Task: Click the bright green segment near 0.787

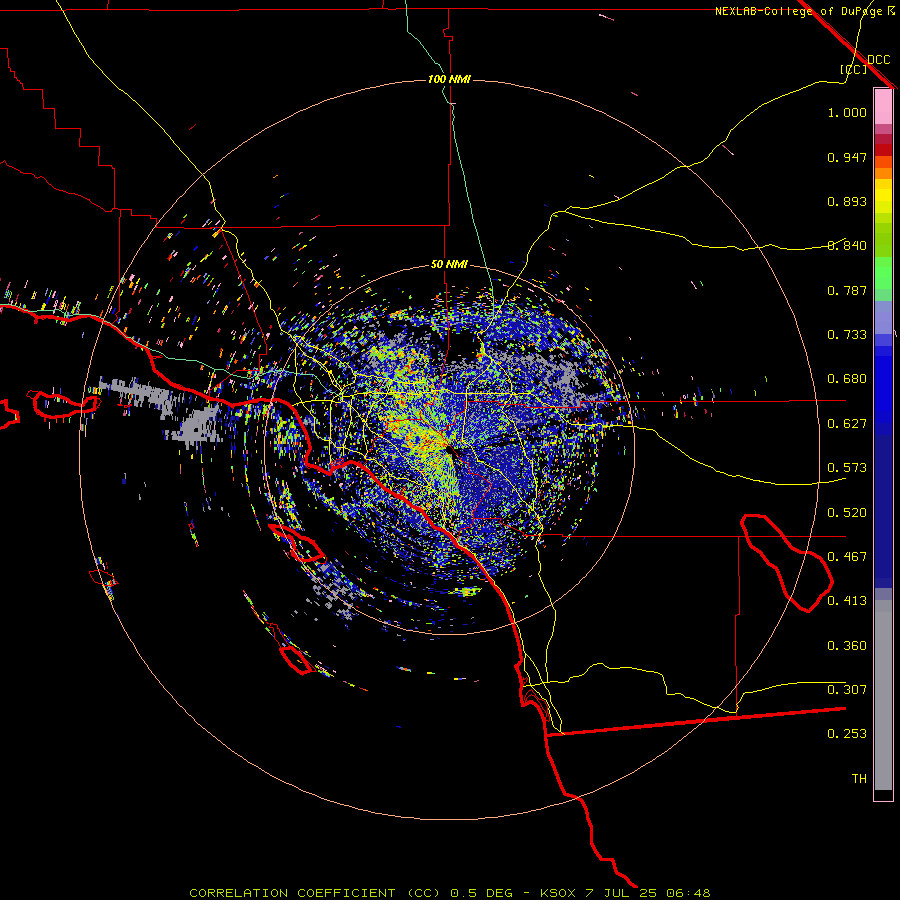Action: [883, 273]
